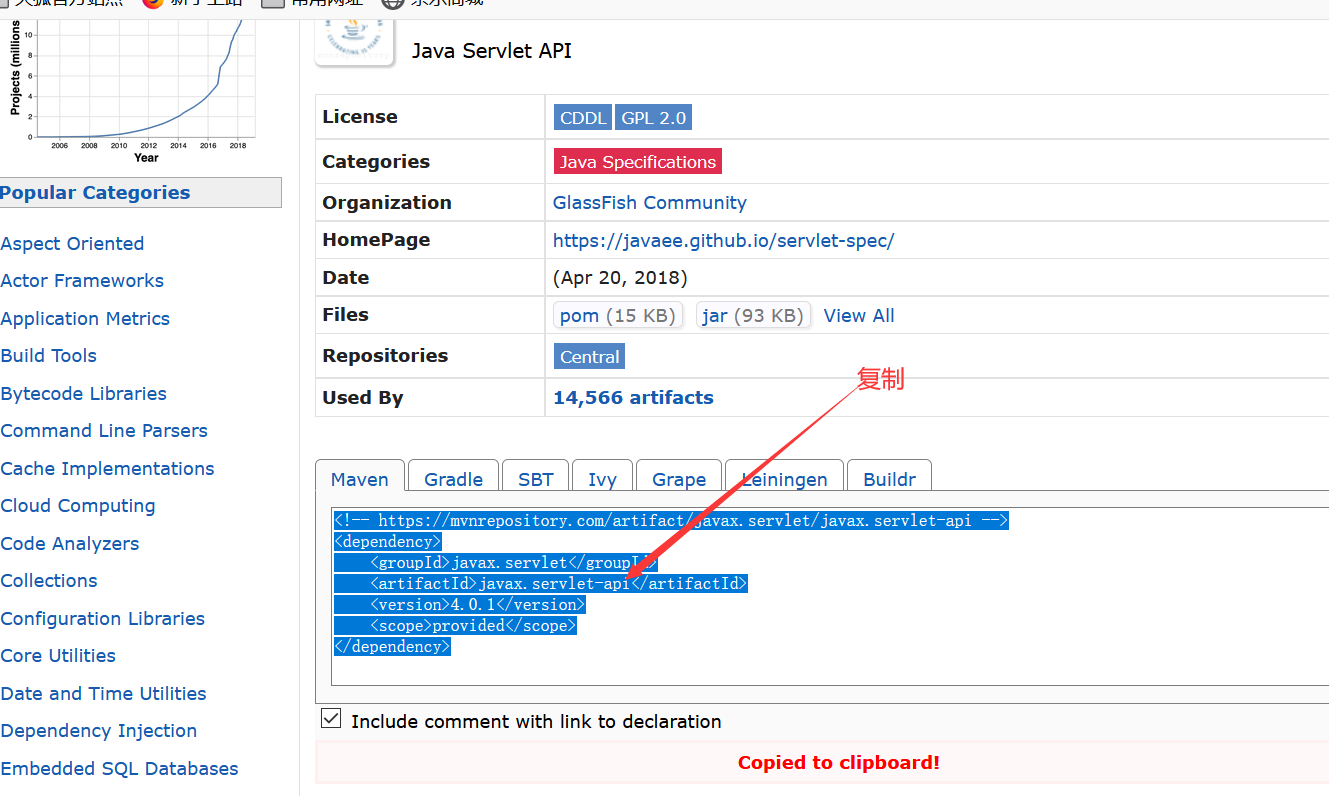Screen dimensions: 1329x796
Task: Click the groupId javax.servlet code line
Action: 513,563
